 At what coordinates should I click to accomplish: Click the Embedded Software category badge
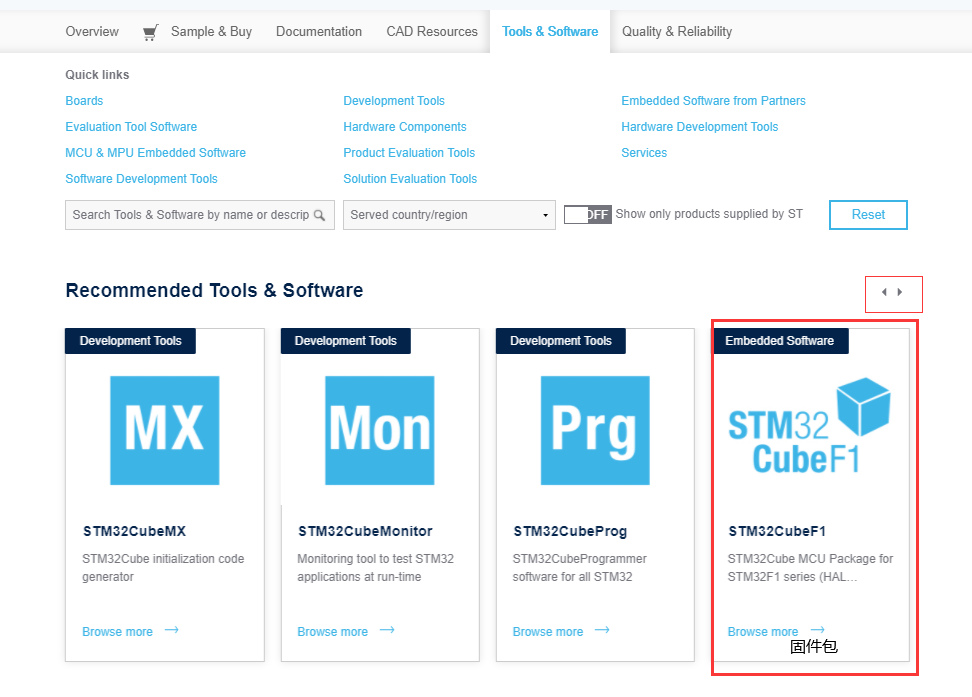[x=780, y=341]
